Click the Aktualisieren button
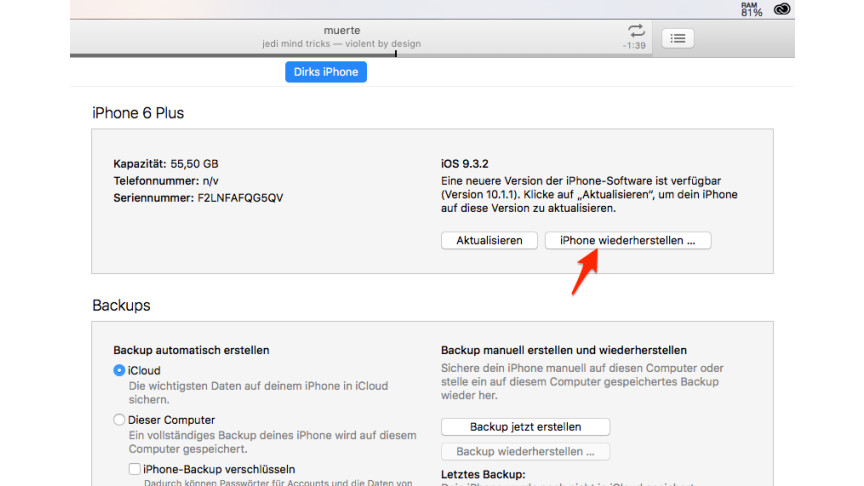The width and height of the screenshot is (864, 486). pyautogui.click(x=489, y=241)
